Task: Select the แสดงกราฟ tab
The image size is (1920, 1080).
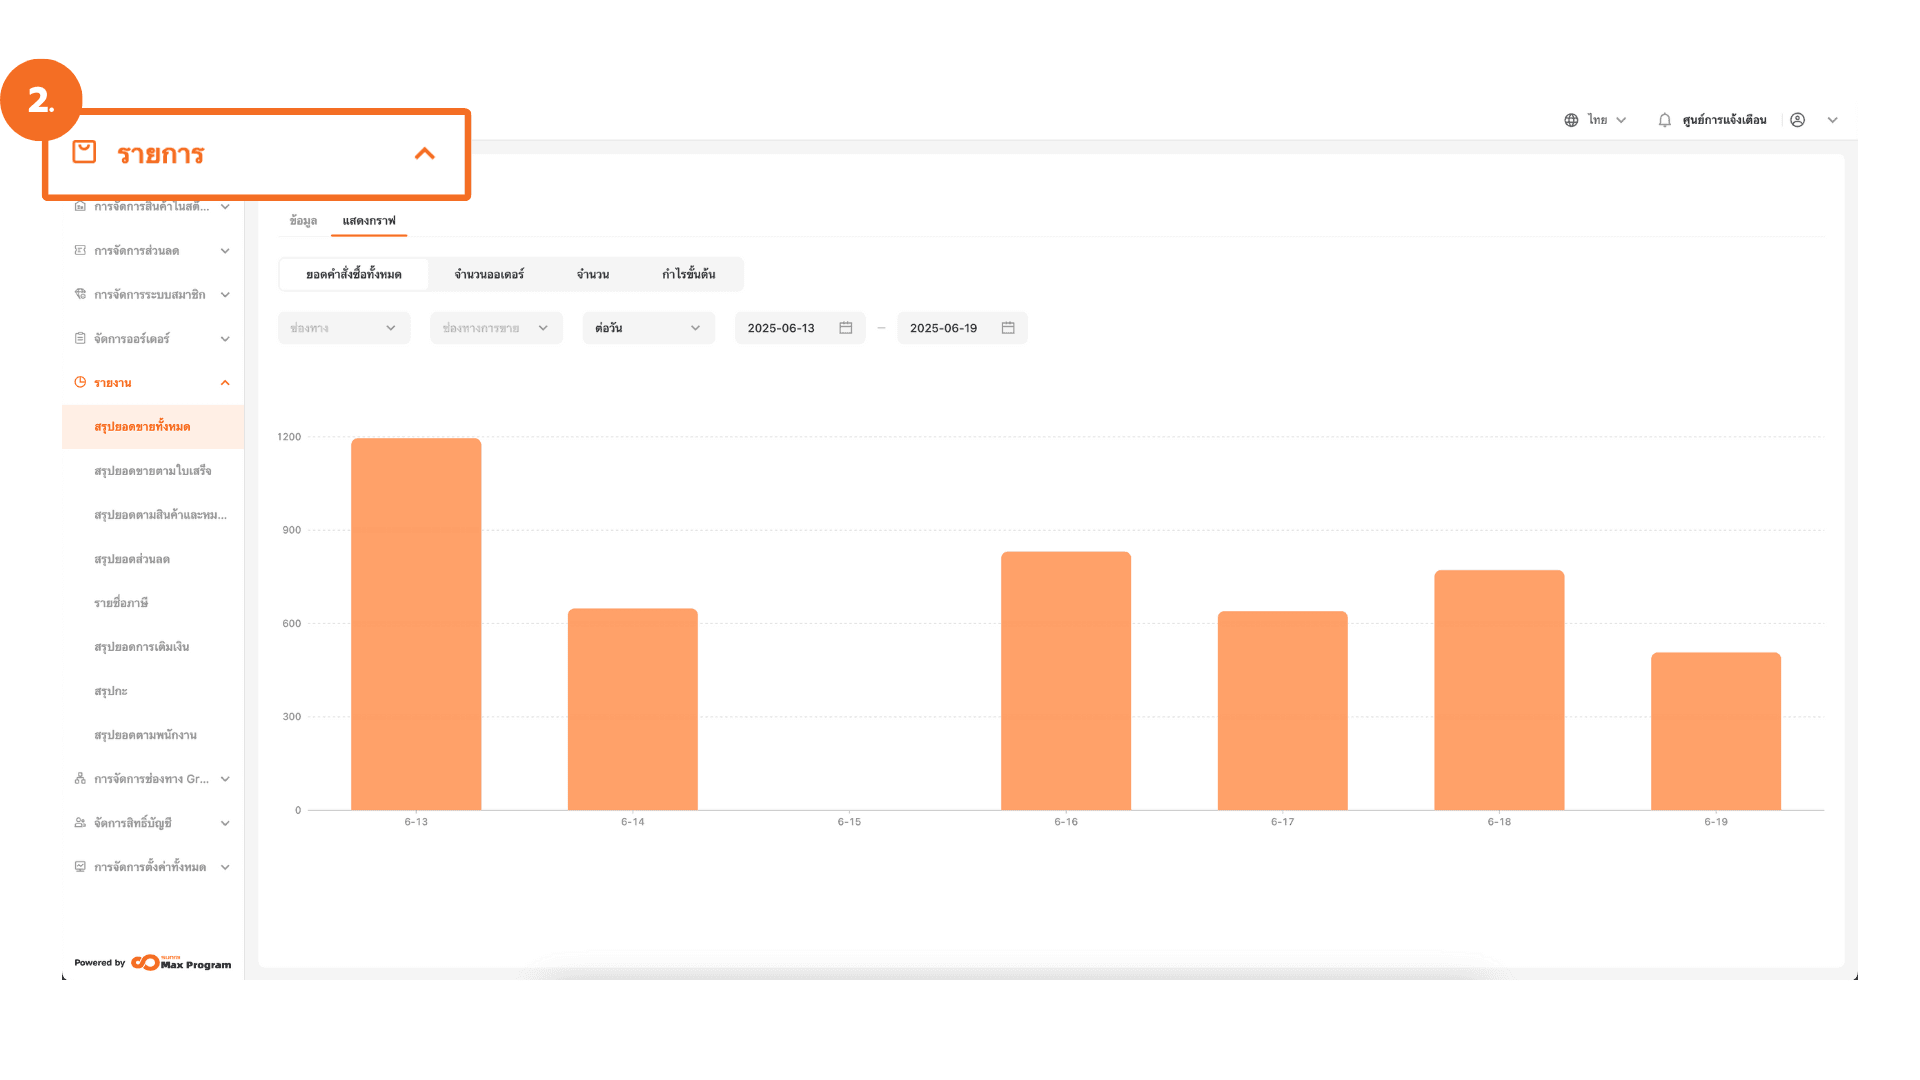Action: (x=369, y=221)
